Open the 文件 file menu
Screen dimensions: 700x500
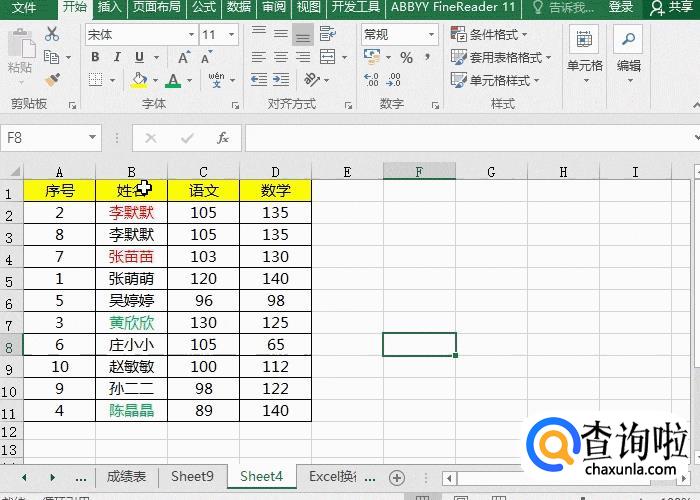(x=25, y=7)
